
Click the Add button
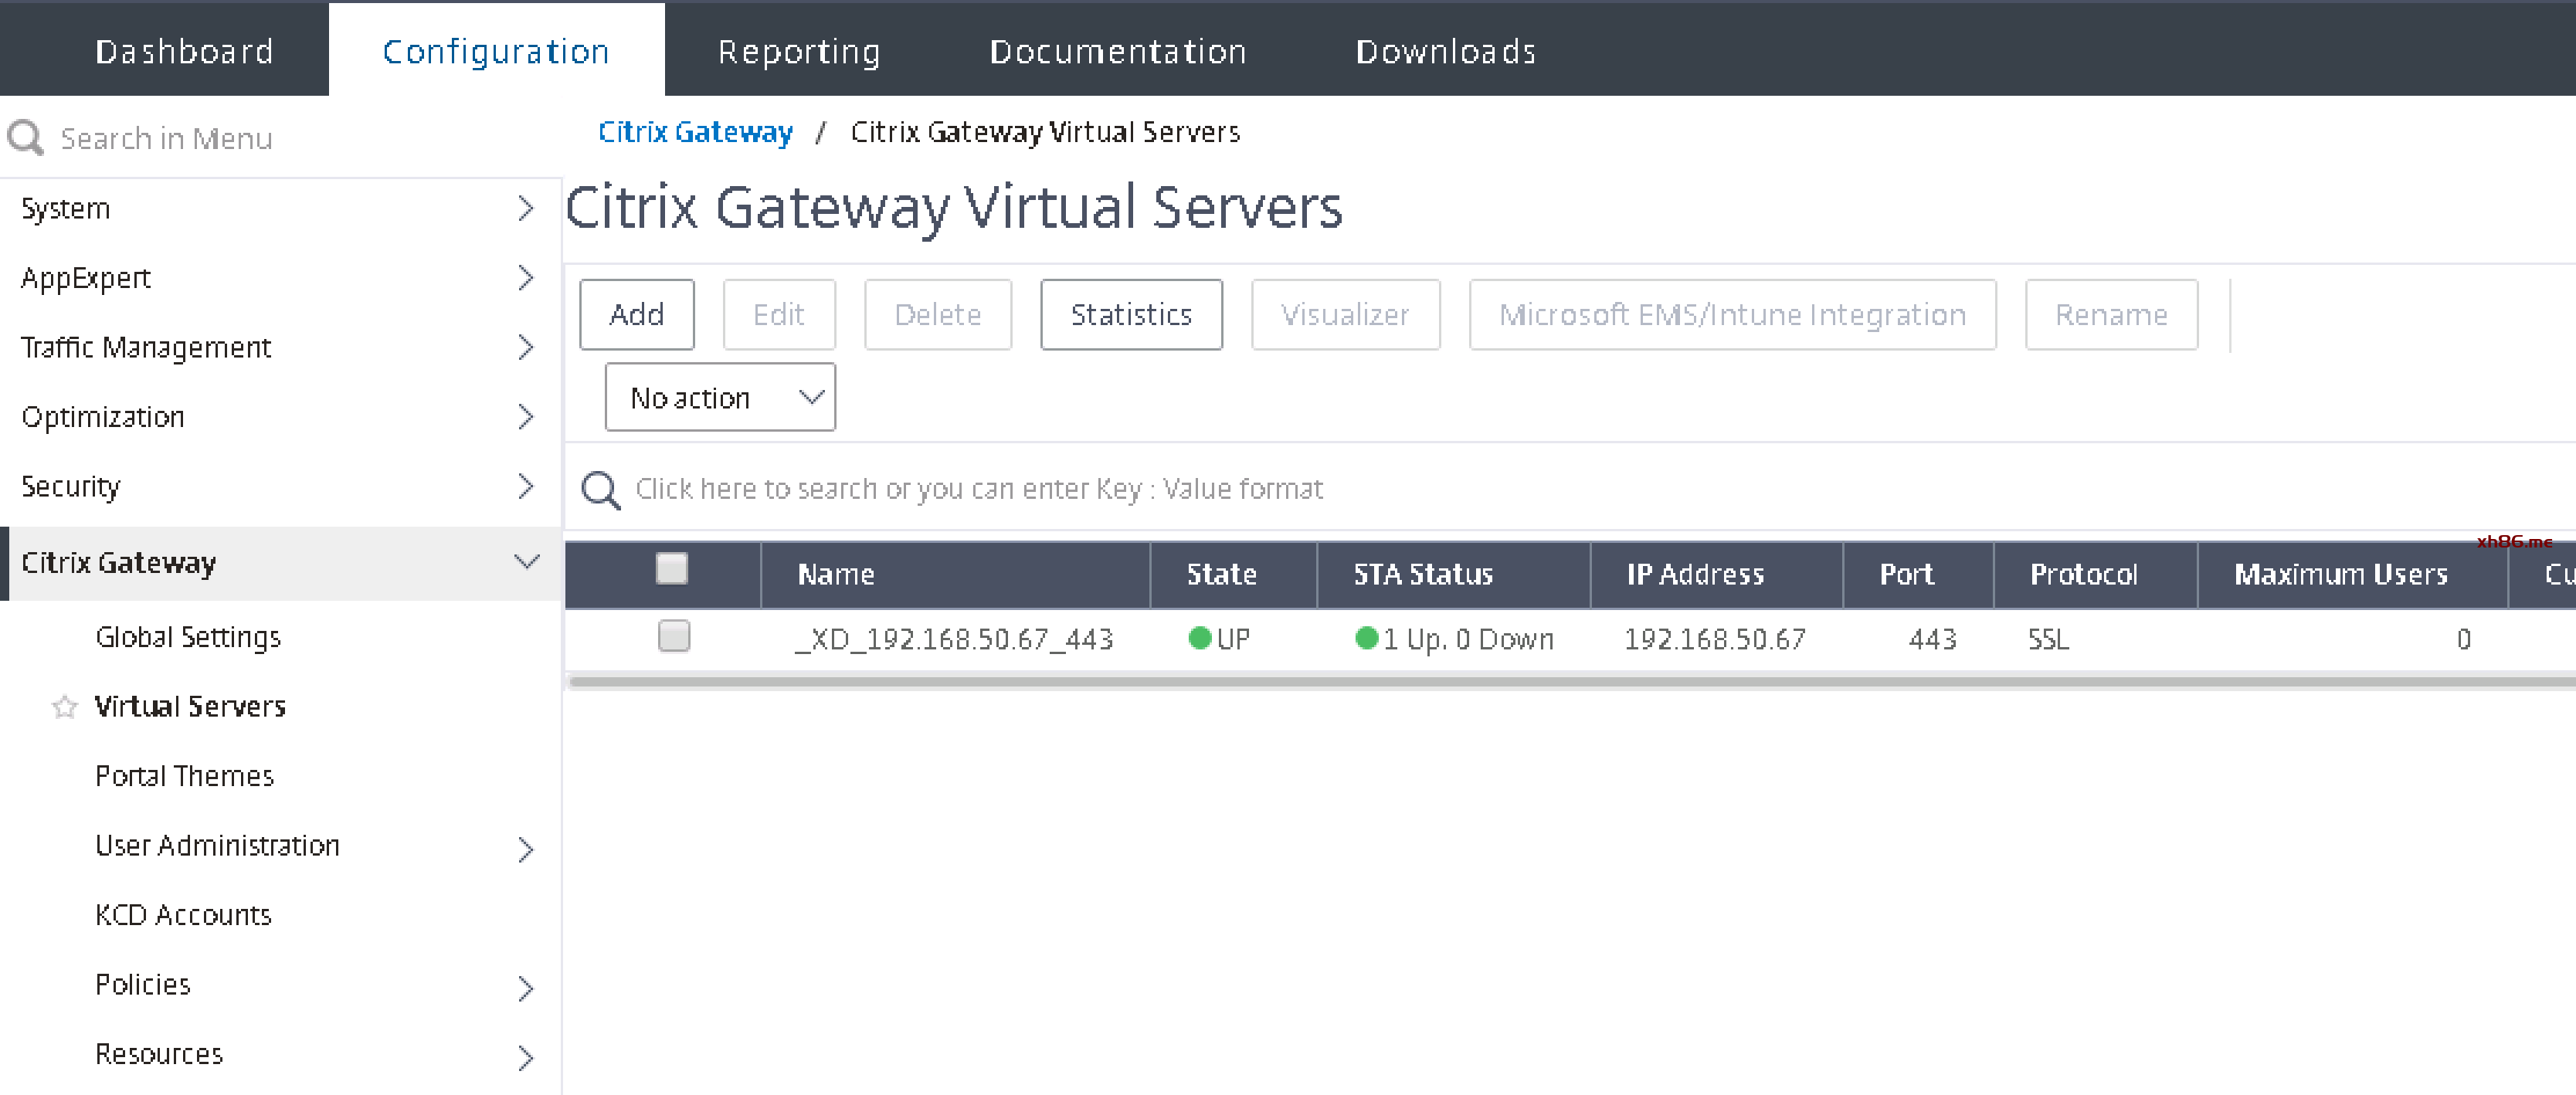tap(636, 315)
